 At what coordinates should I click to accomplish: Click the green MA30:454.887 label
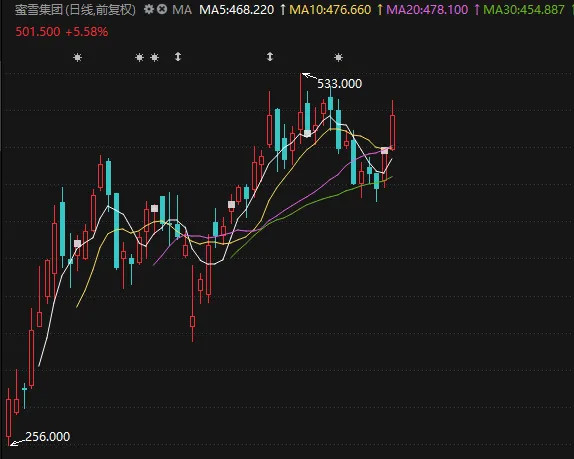pos(524,10)
